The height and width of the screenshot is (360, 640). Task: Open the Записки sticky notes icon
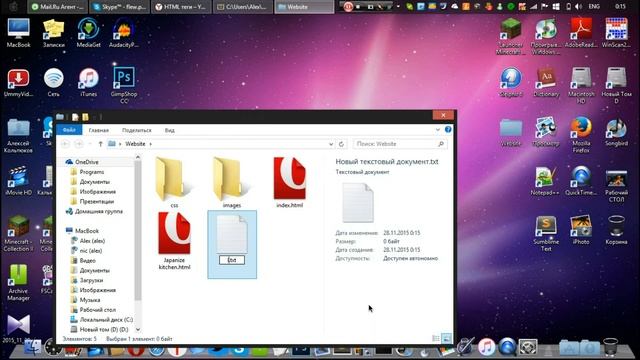[x=53, y=33]
